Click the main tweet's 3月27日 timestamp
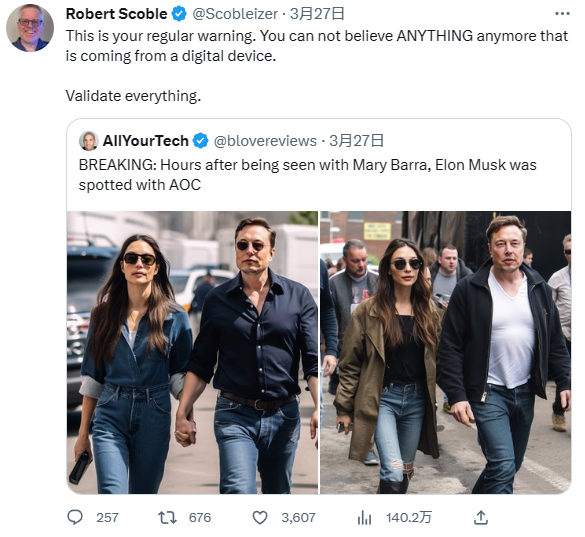 coord(317,14)
